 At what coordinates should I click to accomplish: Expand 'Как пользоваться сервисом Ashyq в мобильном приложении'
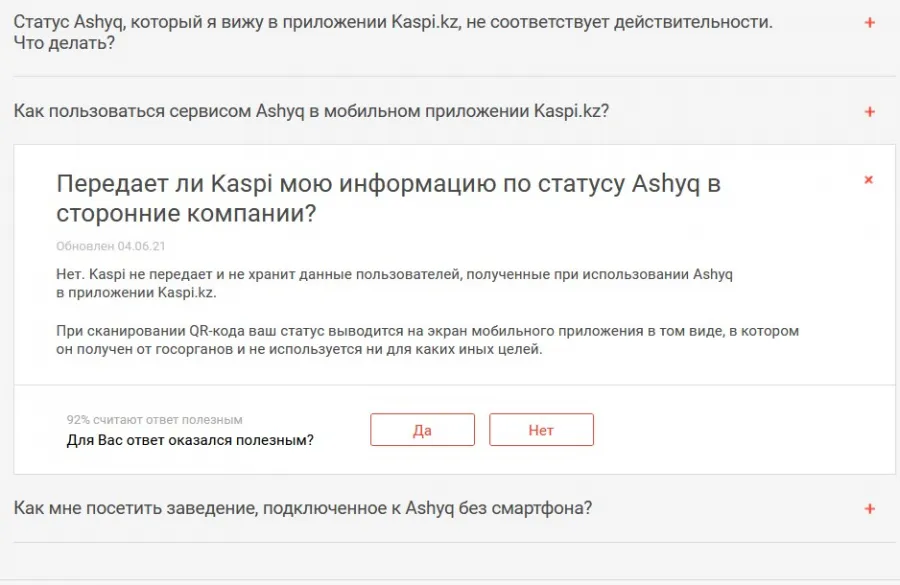coord(311,111)
